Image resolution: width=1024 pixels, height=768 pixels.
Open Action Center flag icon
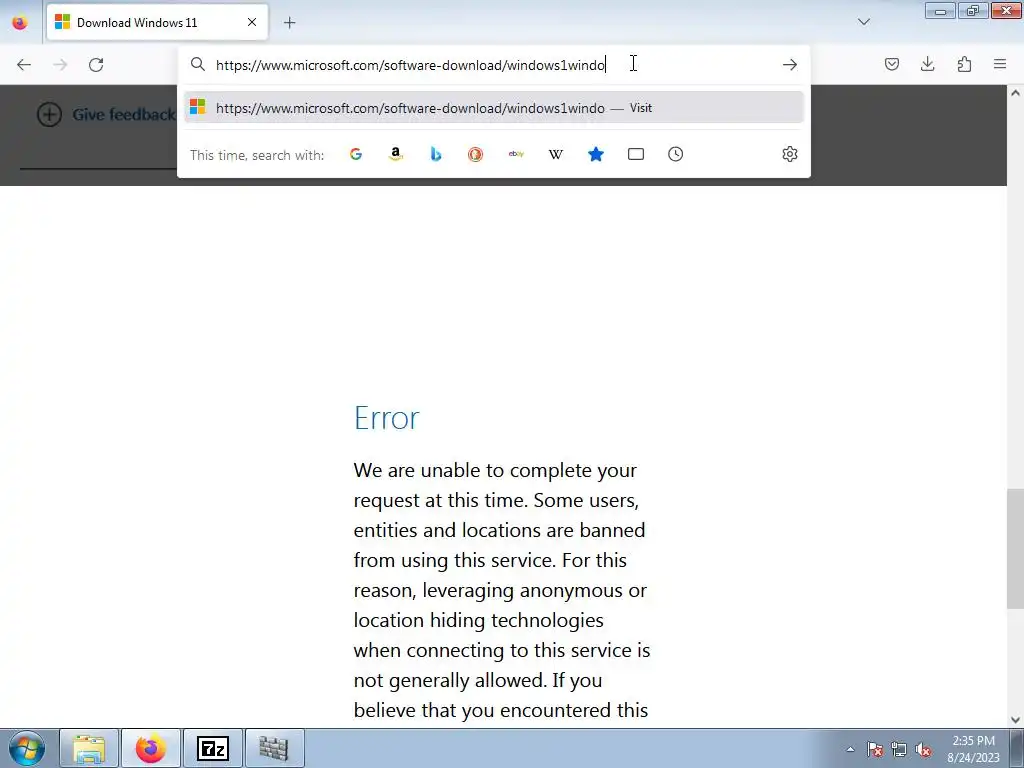[875, 749]
